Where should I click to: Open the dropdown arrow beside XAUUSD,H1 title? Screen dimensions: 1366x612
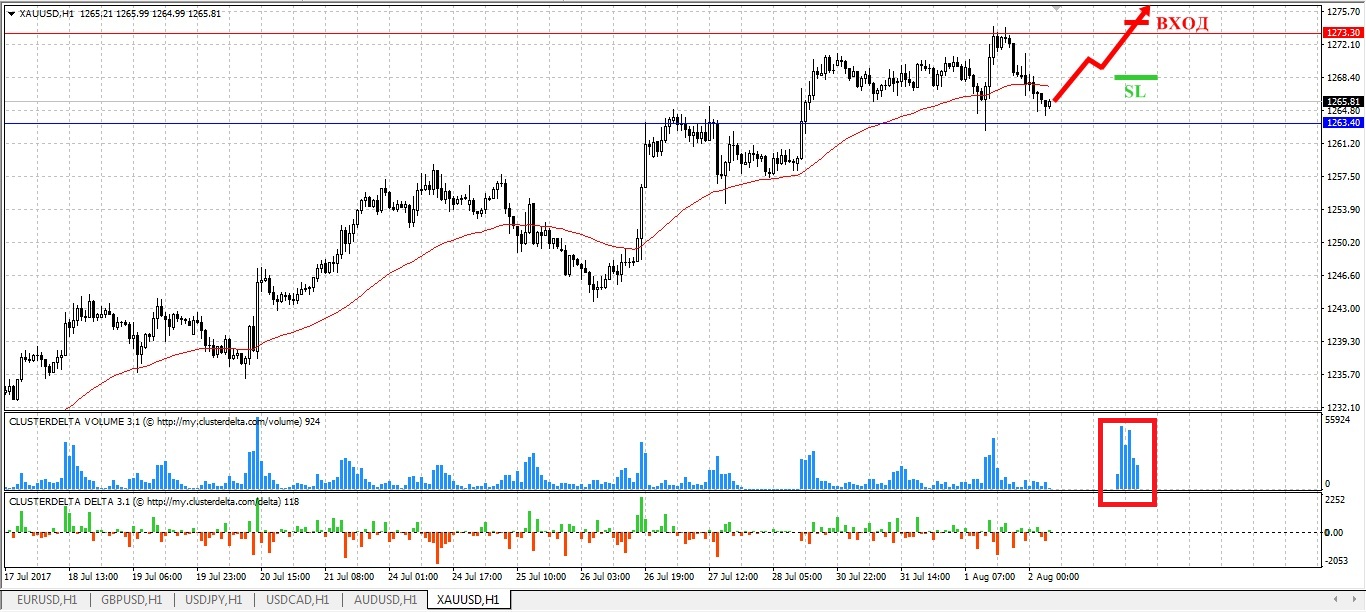click(10, 14)
